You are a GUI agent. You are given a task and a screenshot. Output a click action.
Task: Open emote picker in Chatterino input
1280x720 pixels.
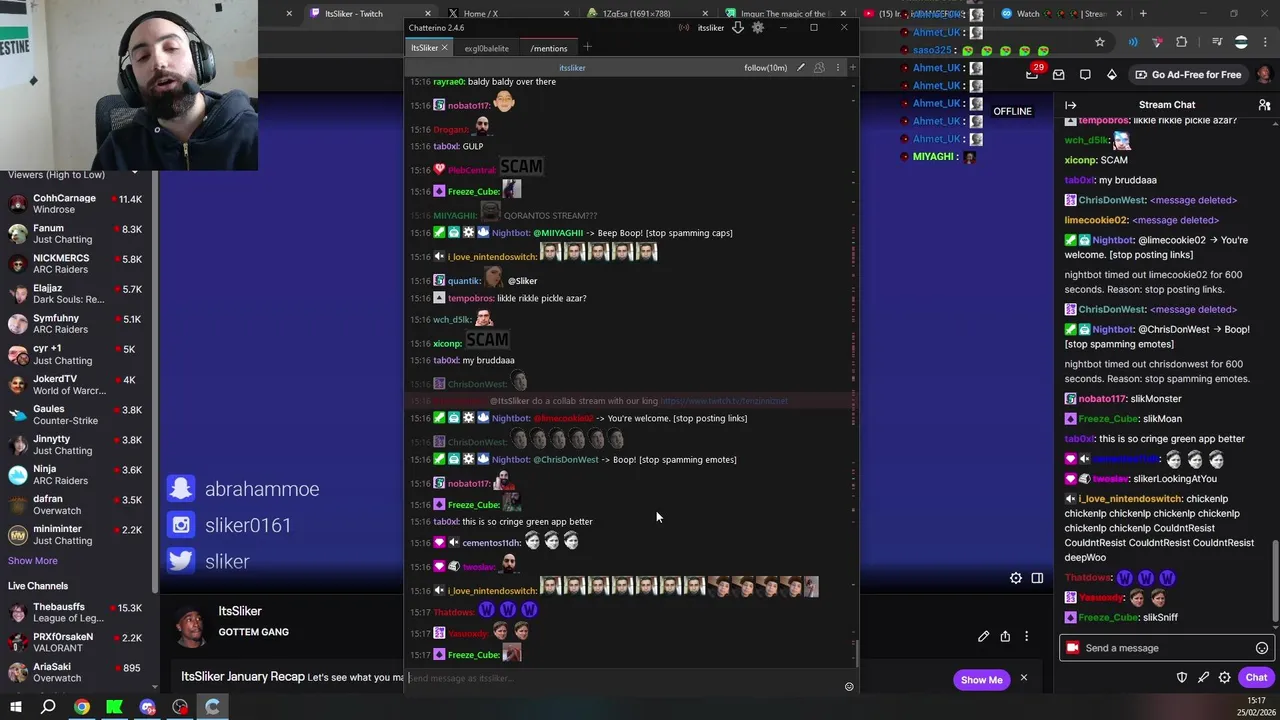[849, 687]
